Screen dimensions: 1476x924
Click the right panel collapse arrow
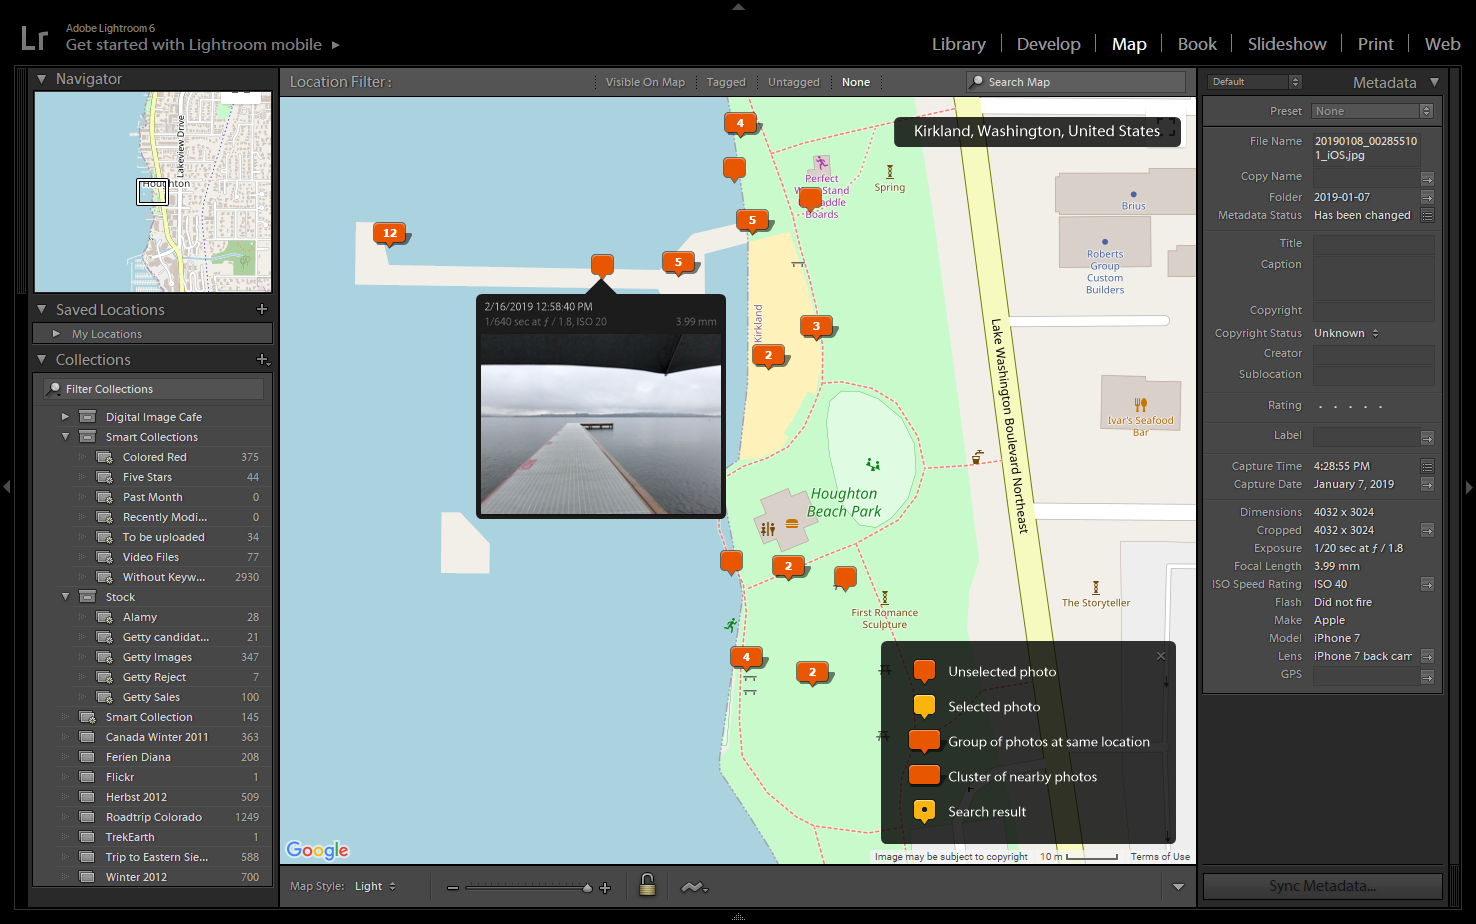(x=1469, y=487)
